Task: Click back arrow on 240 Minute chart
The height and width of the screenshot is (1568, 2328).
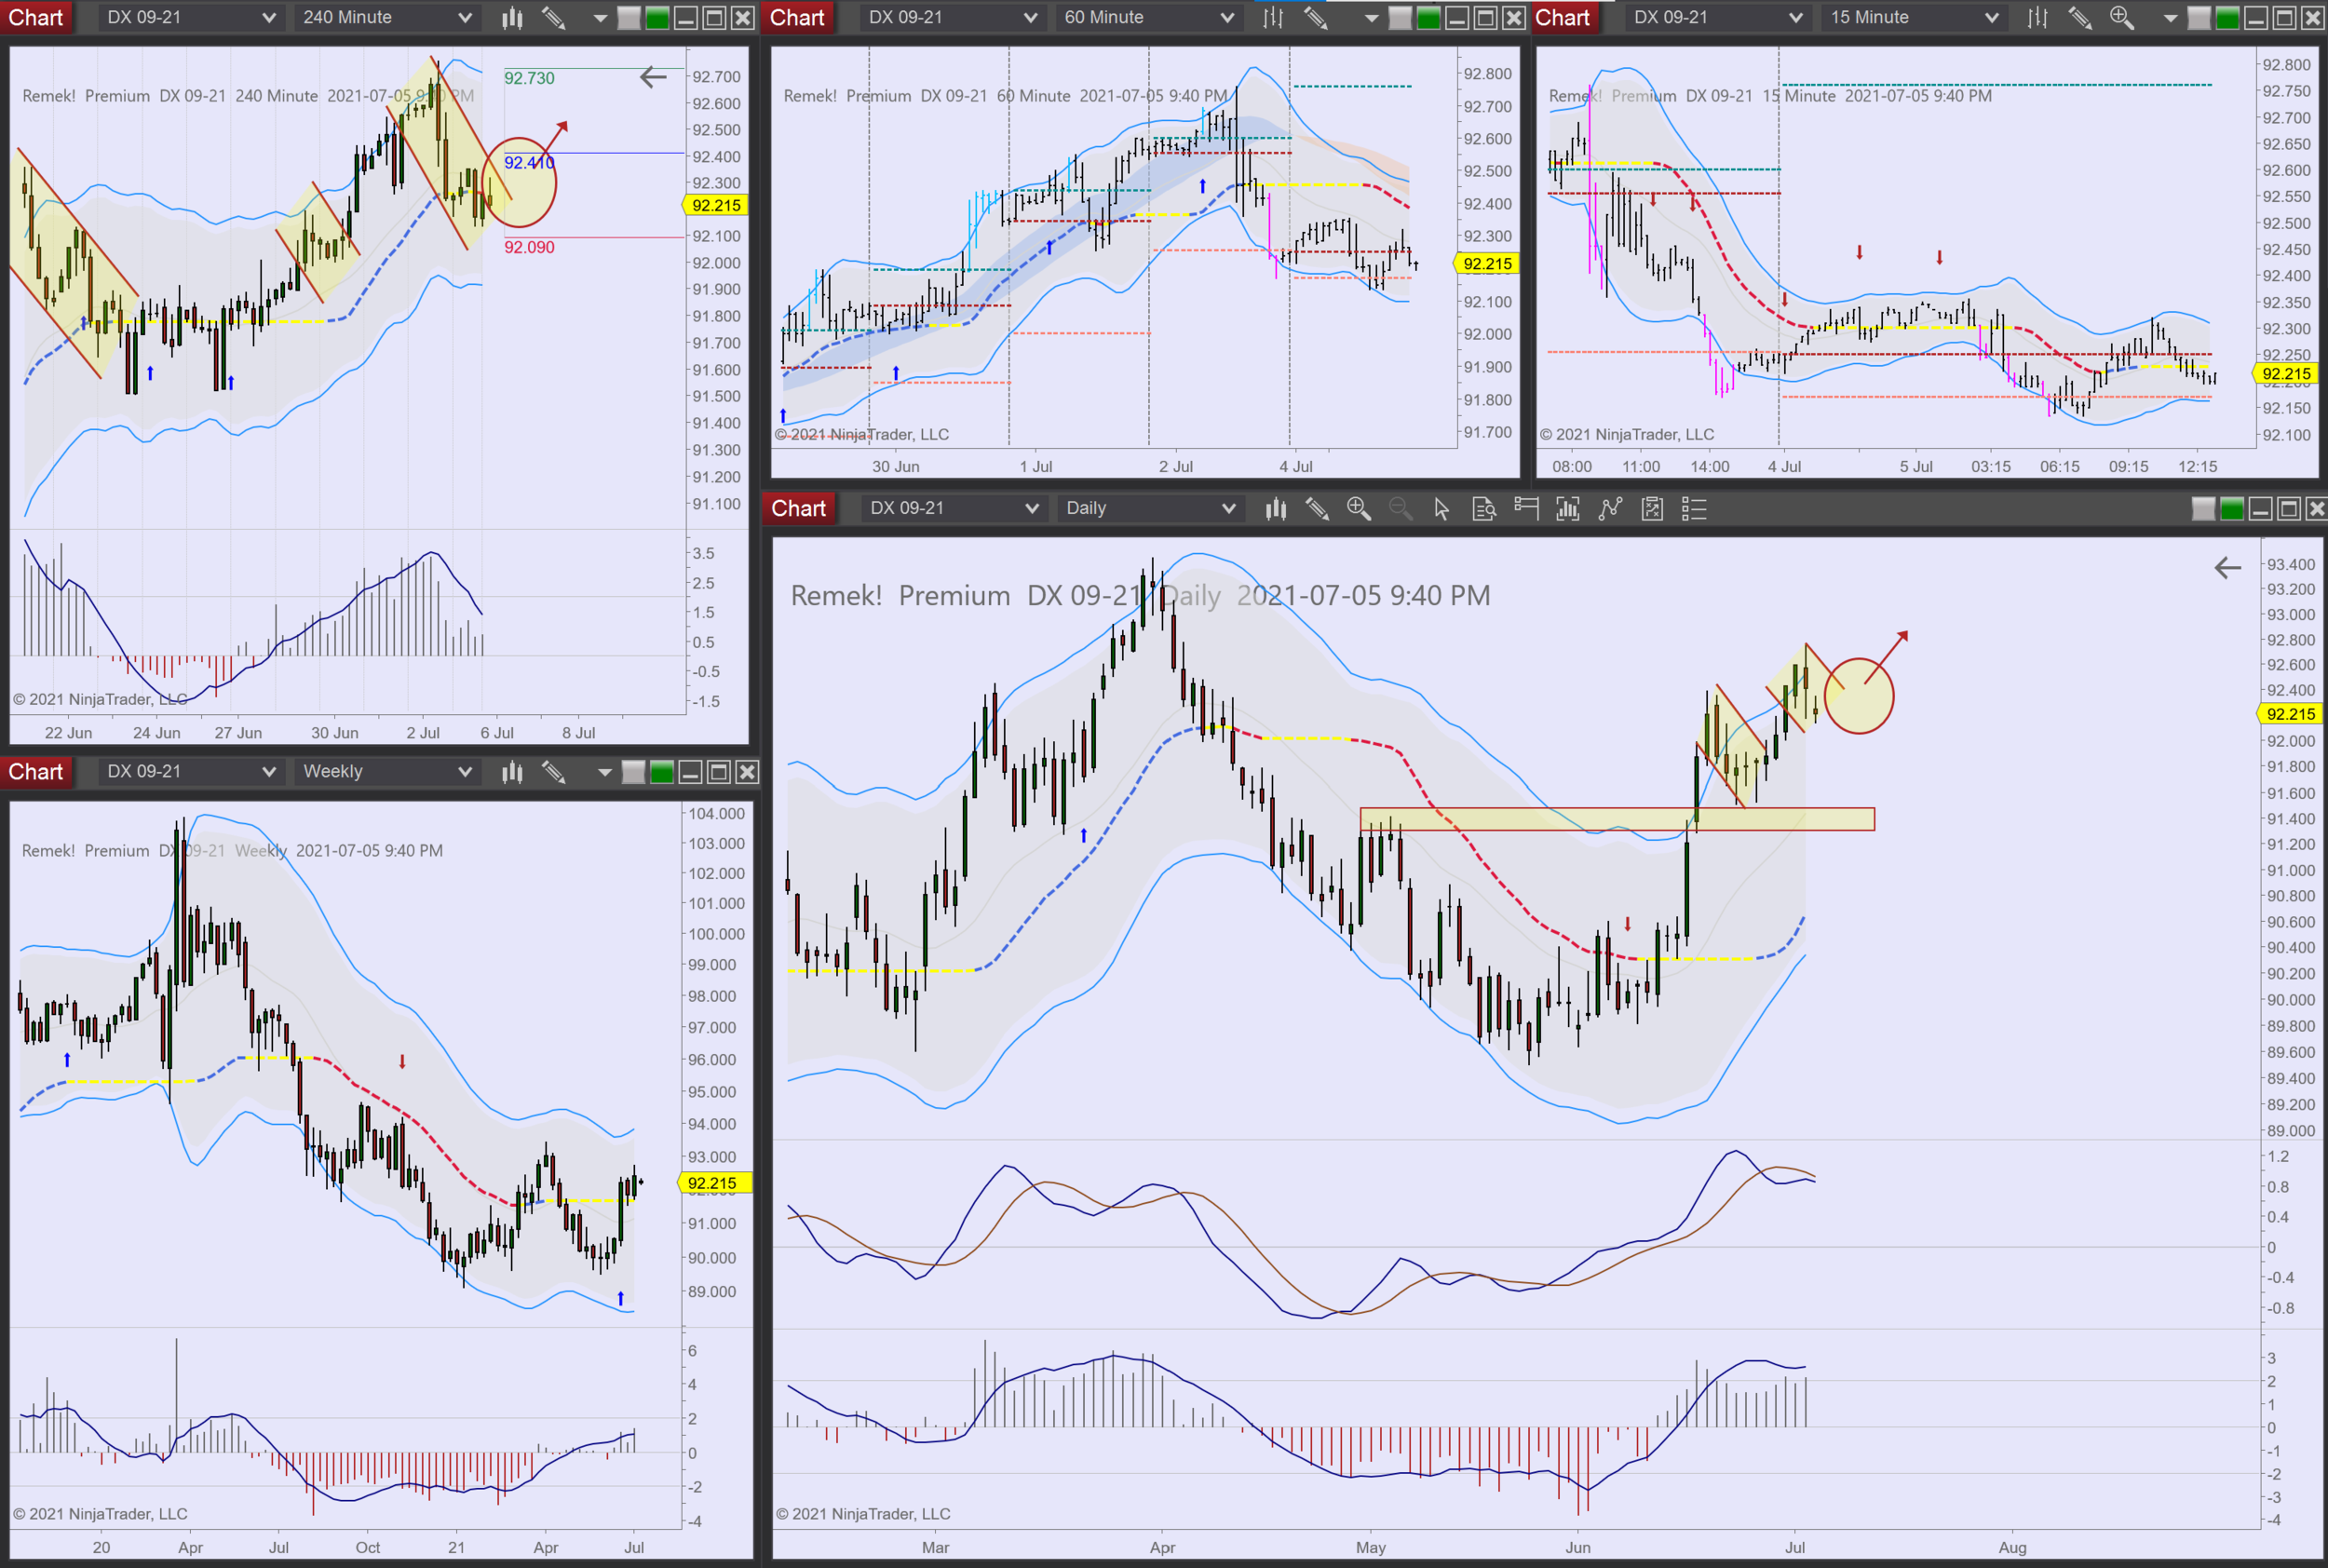Action: click(x=653, y=77)
